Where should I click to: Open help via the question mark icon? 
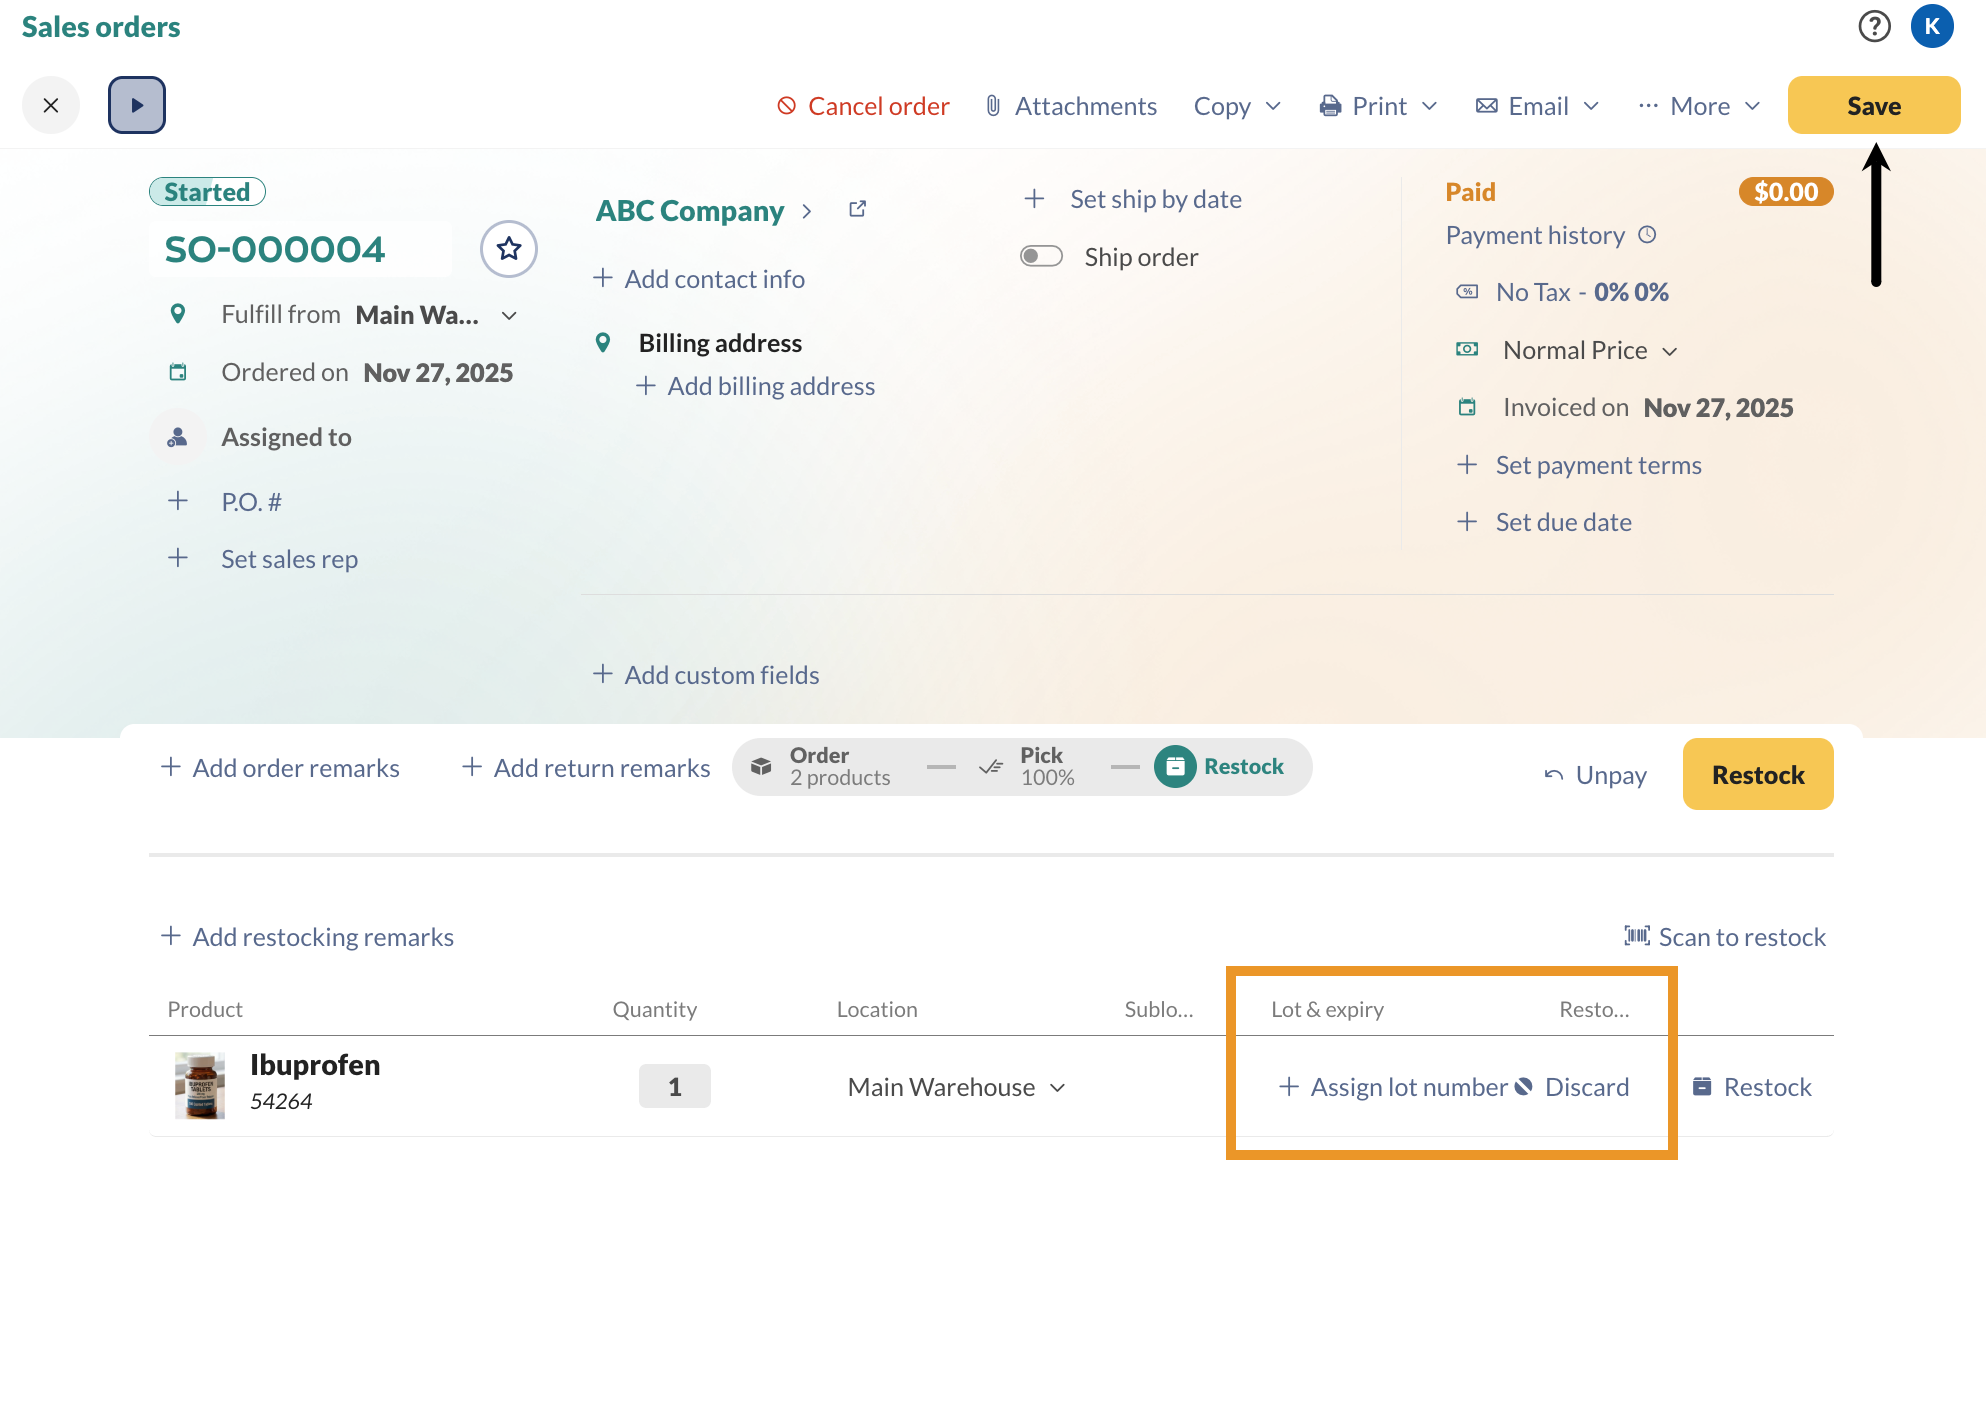(x=1874, y=27)
